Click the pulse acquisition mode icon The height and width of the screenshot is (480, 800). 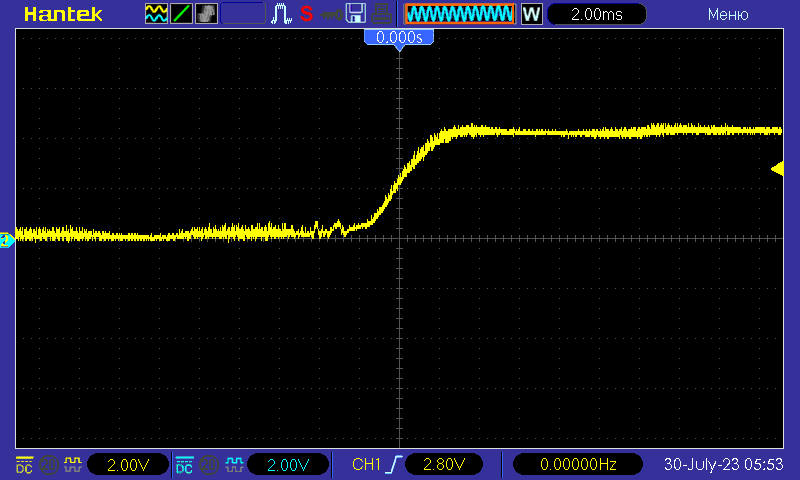coord(281,14)
